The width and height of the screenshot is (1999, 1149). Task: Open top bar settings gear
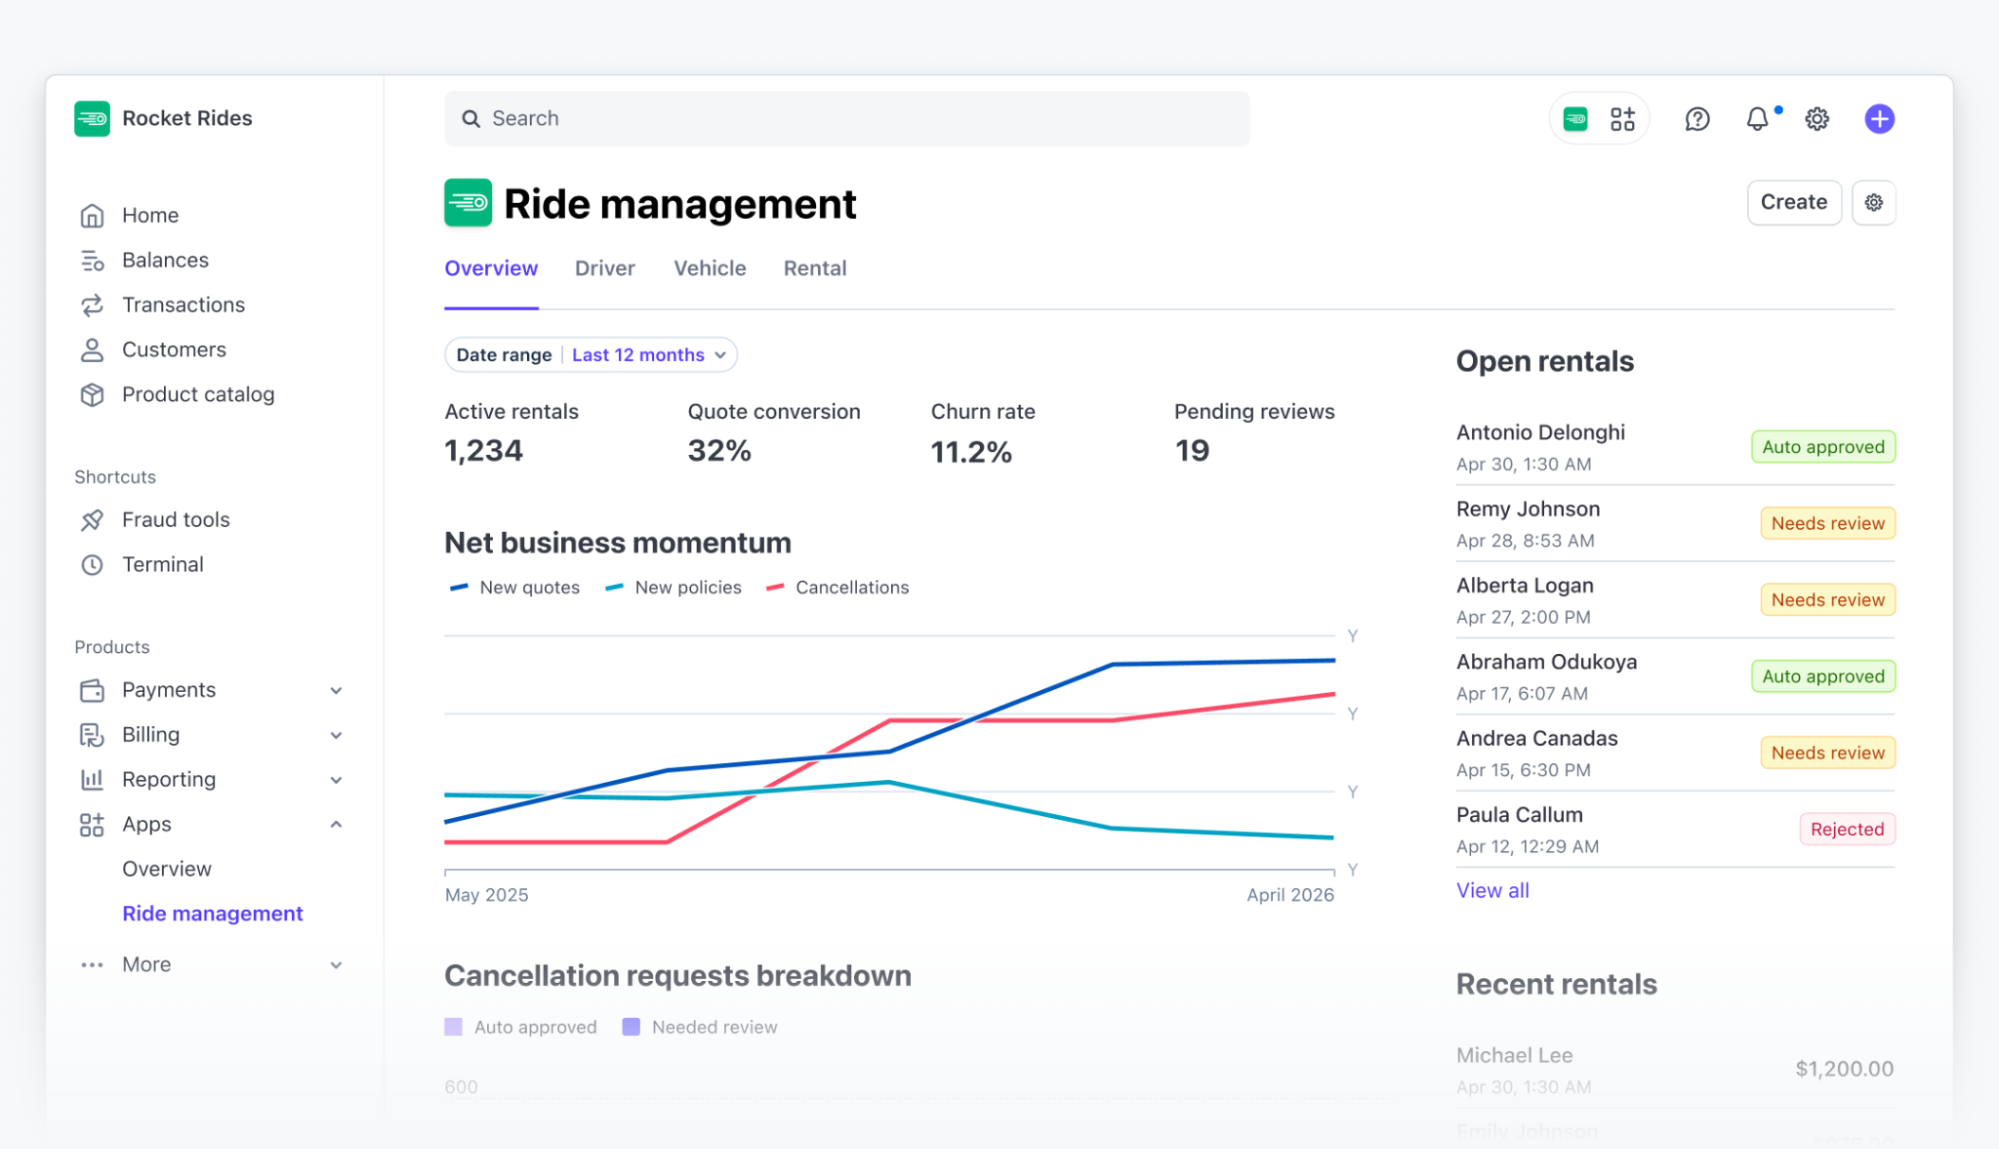(1817, 119)
